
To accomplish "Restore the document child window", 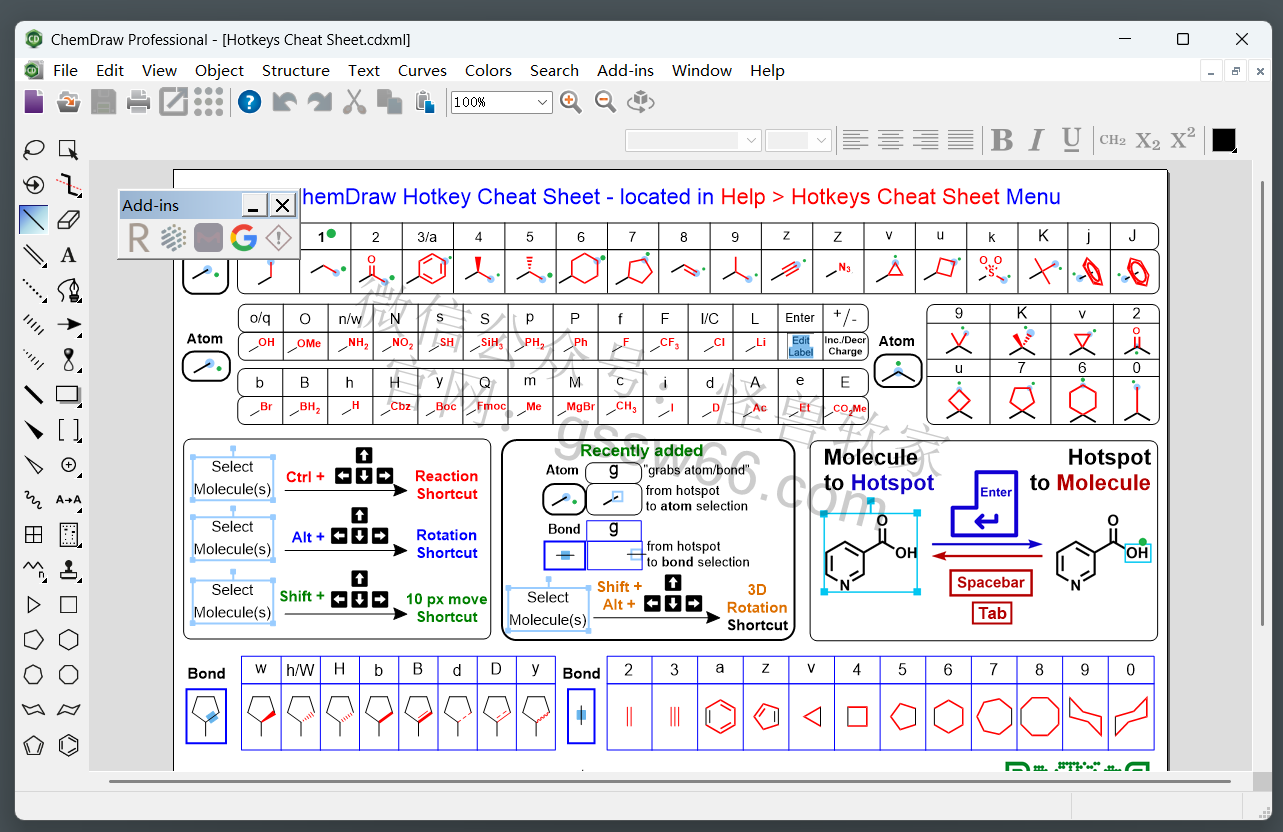I will (x=1235, y=71).
